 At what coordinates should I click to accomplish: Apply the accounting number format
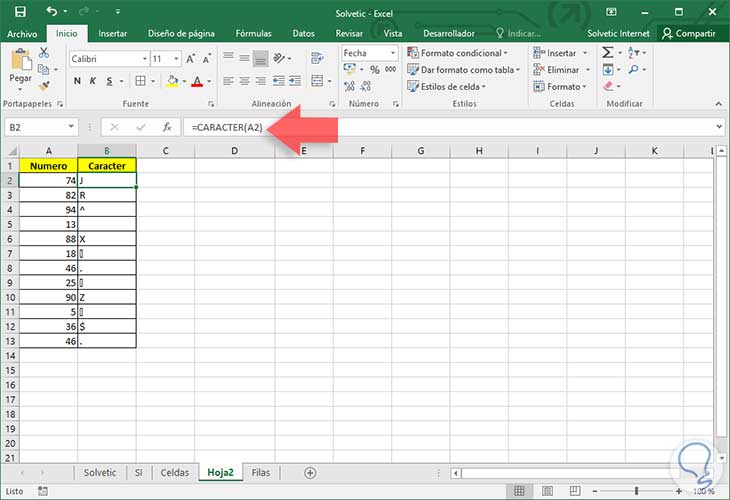350,69
